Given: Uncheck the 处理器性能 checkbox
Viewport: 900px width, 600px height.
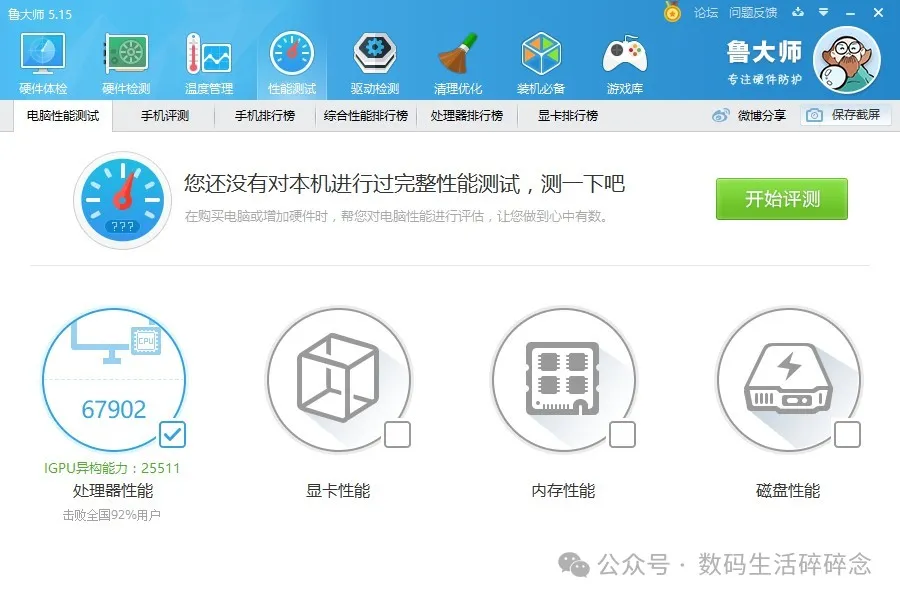Looking at the screenshot, I should coord(172,435).
